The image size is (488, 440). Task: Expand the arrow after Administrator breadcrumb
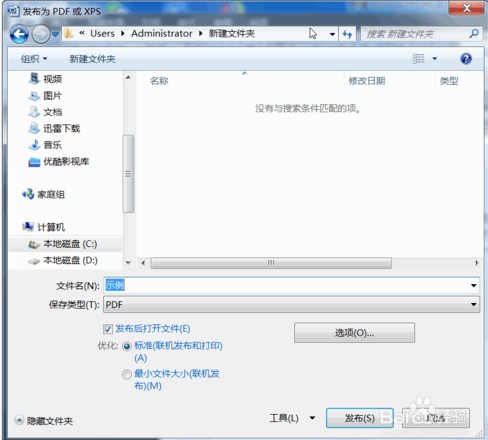coord(201,34)
